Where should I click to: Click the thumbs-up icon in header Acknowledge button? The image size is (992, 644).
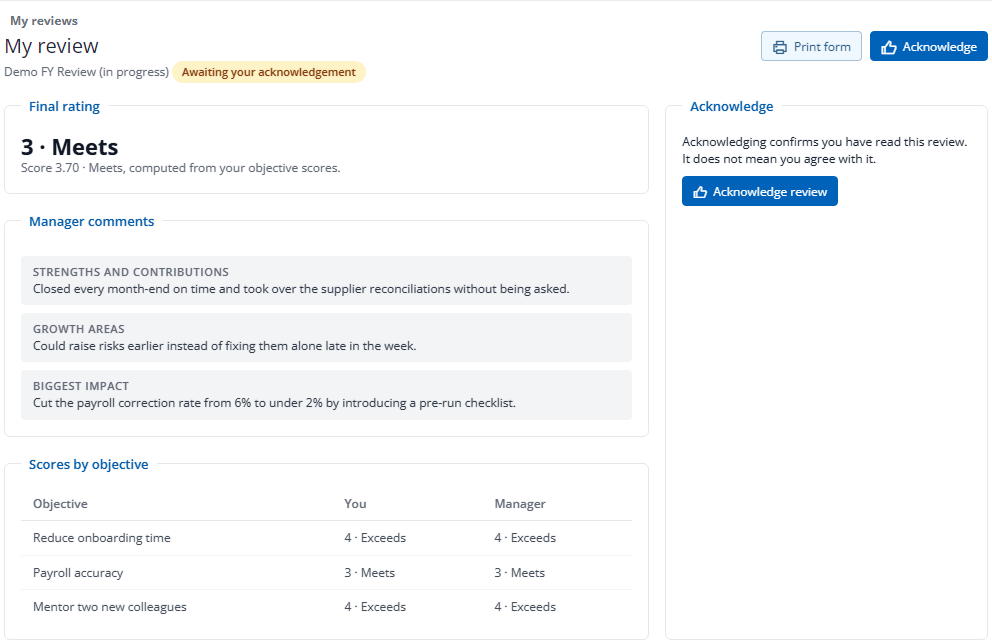point(889,47)
